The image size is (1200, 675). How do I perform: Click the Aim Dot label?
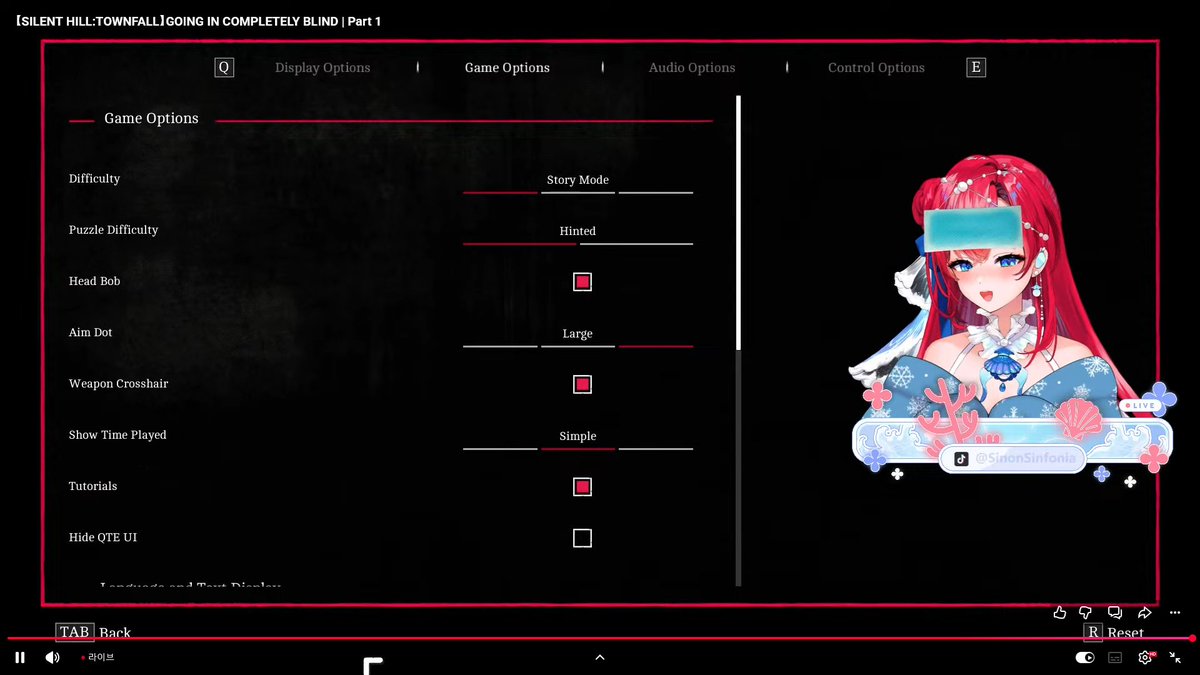(90, 332)
